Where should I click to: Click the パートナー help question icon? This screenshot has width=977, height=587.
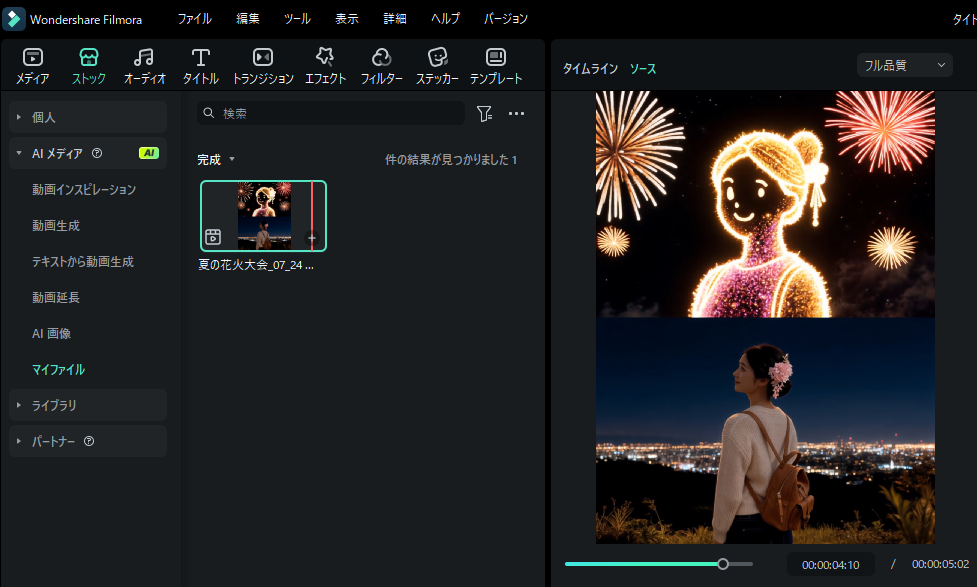coord(89,441)
